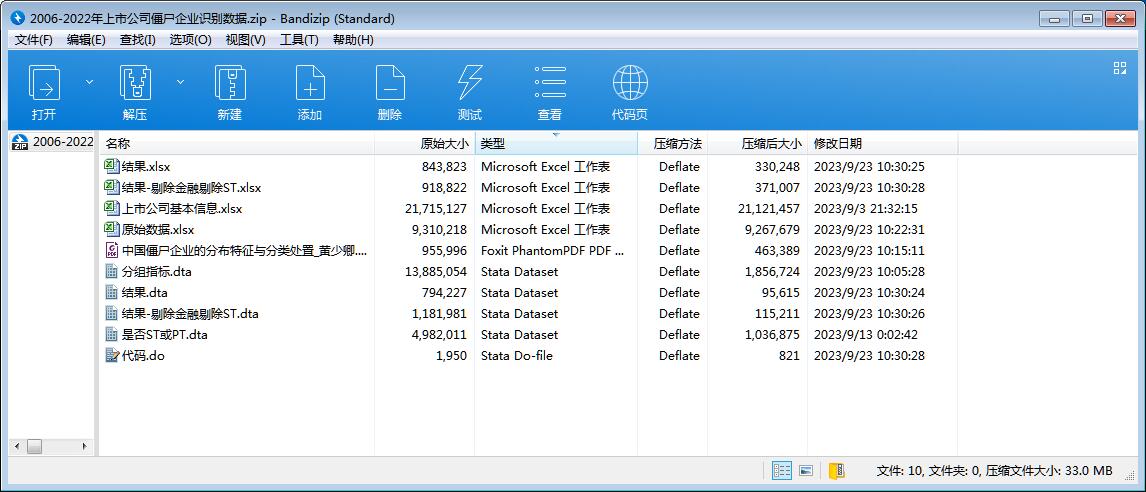Click the 添加 (Add) toolbar icon

pyautogui.click(x=310, y=83)
